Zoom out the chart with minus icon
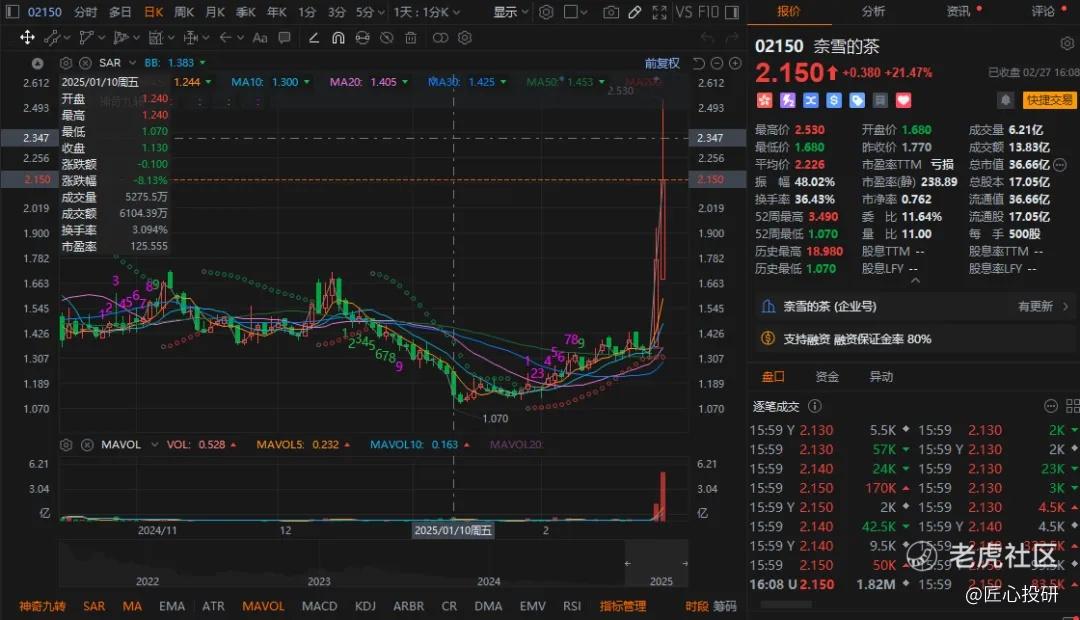Screen dimensions: 1080x620 716,63
